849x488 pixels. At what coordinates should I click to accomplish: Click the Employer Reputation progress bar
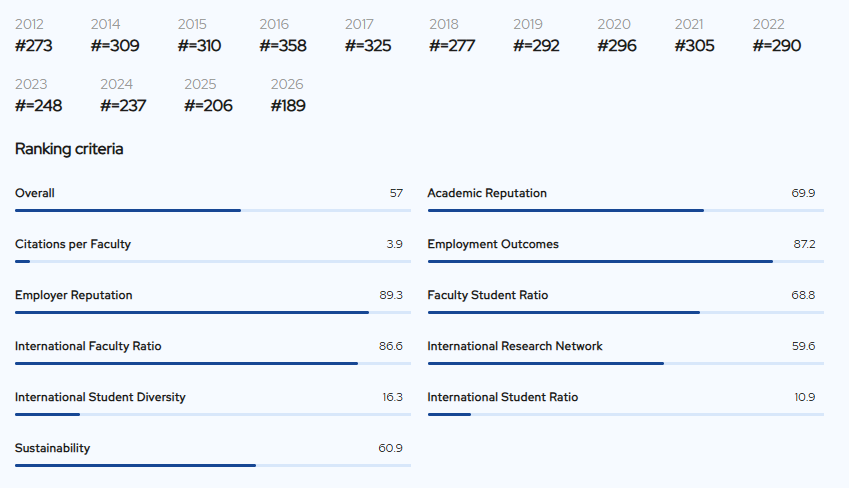[x=212, y=312]
